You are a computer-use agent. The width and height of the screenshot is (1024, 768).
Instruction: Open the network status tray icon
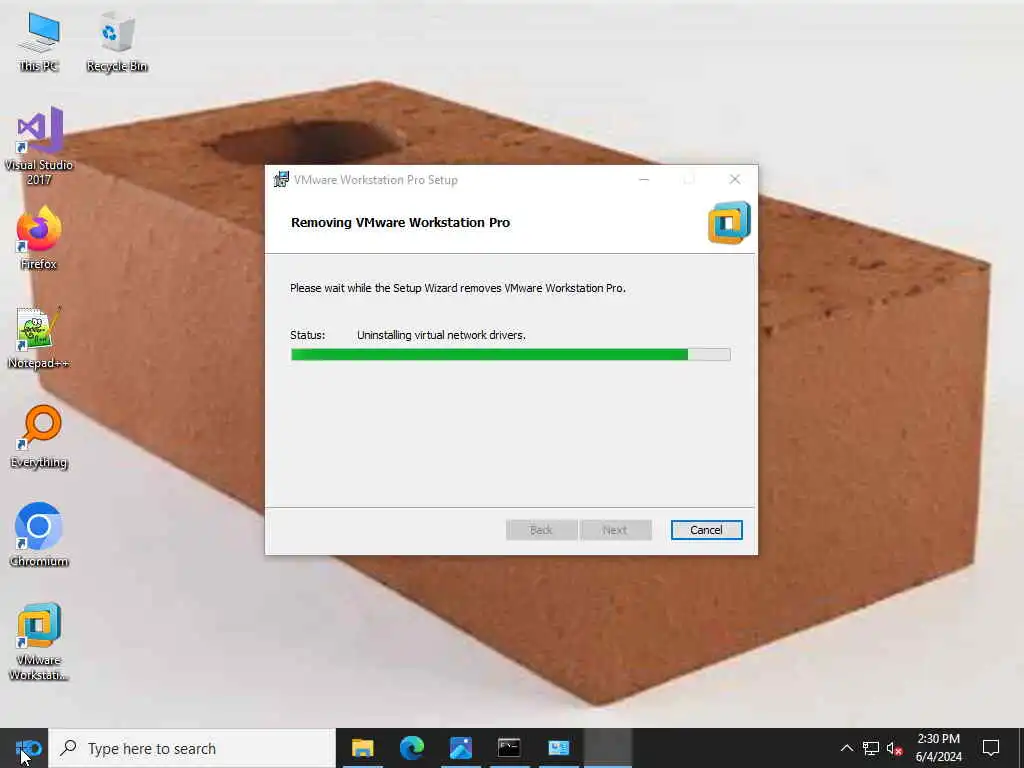pos(871,748)
